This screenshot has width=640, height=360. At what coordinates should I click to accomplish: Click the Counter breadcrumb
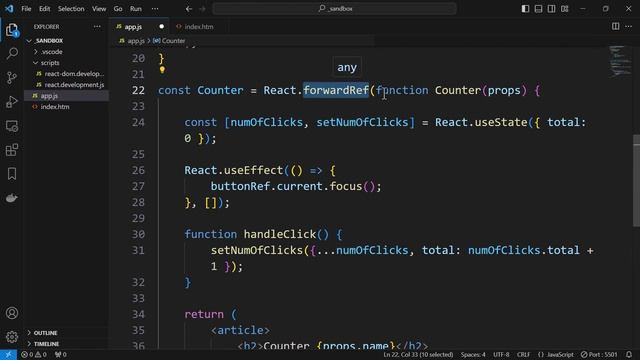pyautogui.click(x=173, y=41)
